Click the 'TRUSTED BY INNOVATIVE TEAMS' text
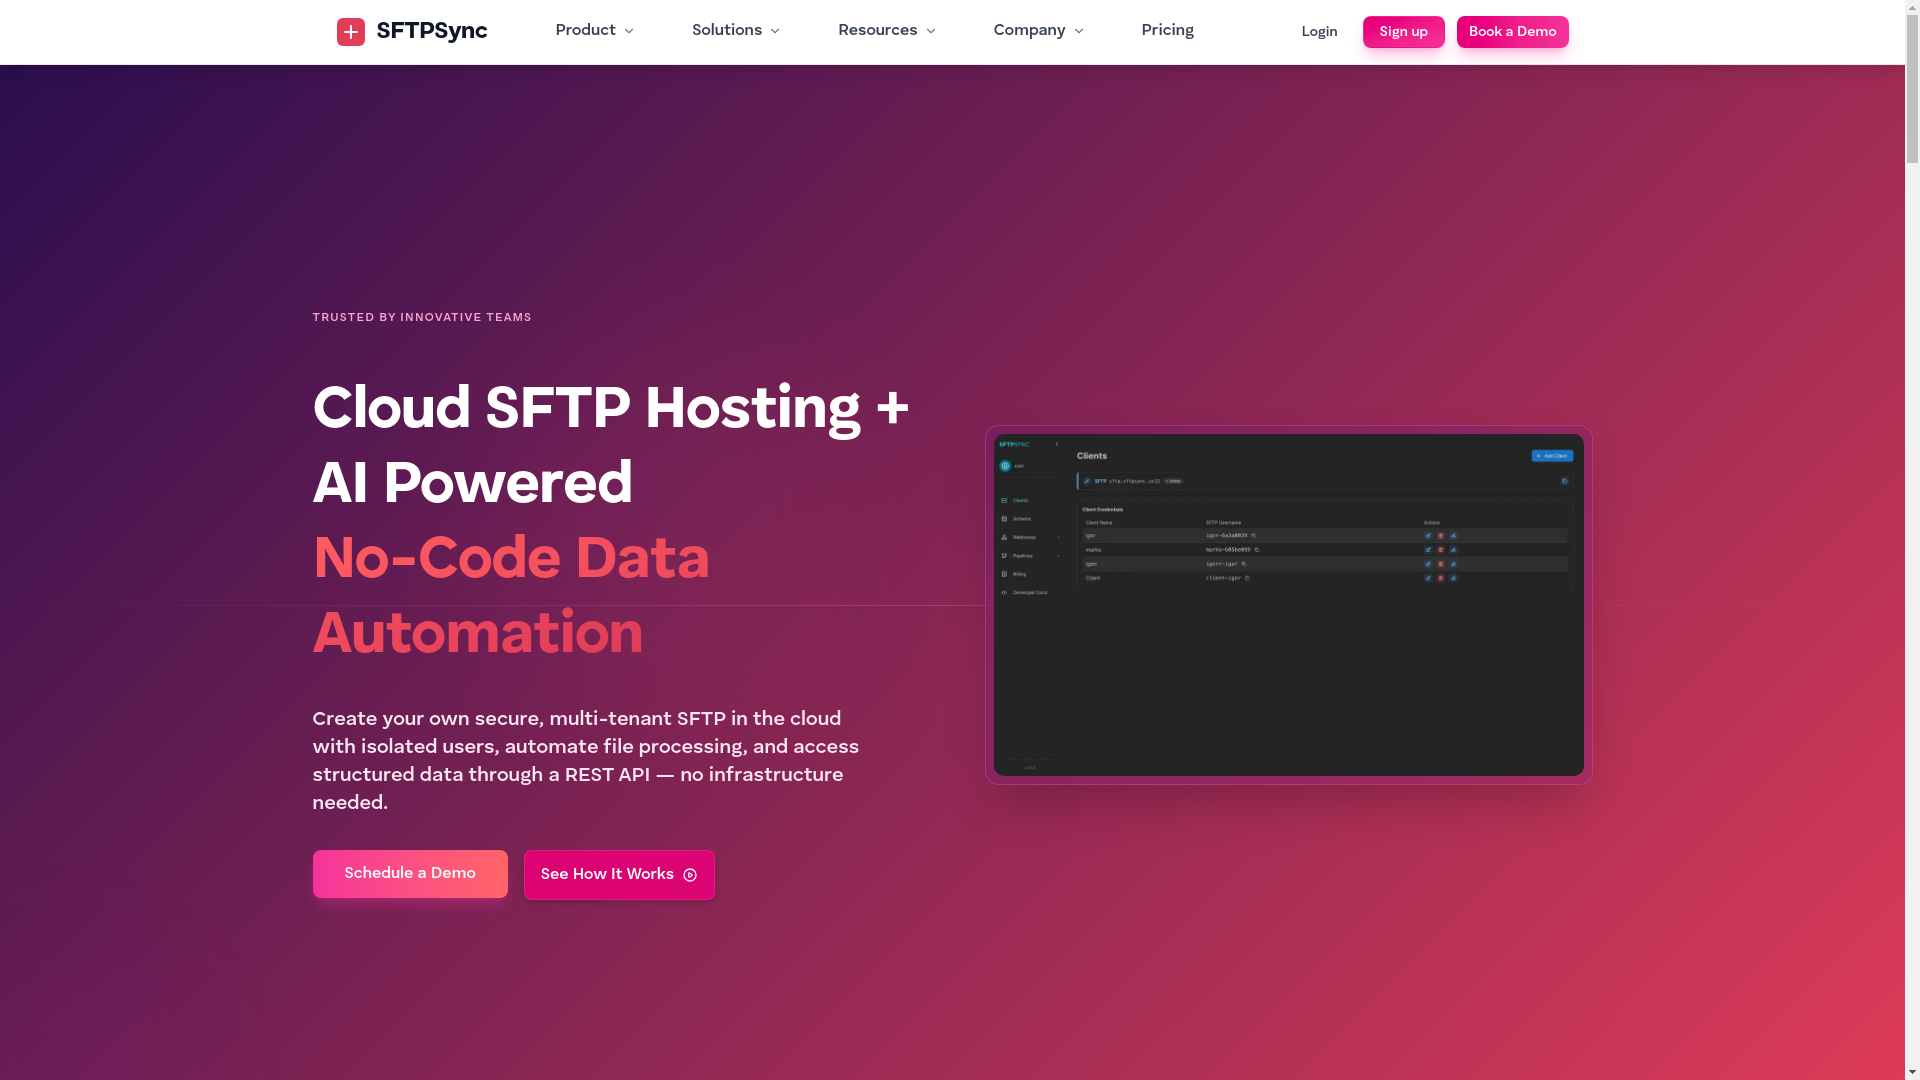Viewport: 1920px width, 1080px height. pyautogui.click(x=422, y=317)
